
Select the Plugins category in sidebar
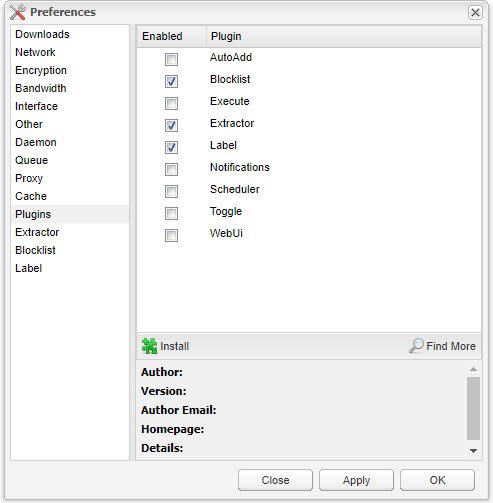(x=70, y=214)
